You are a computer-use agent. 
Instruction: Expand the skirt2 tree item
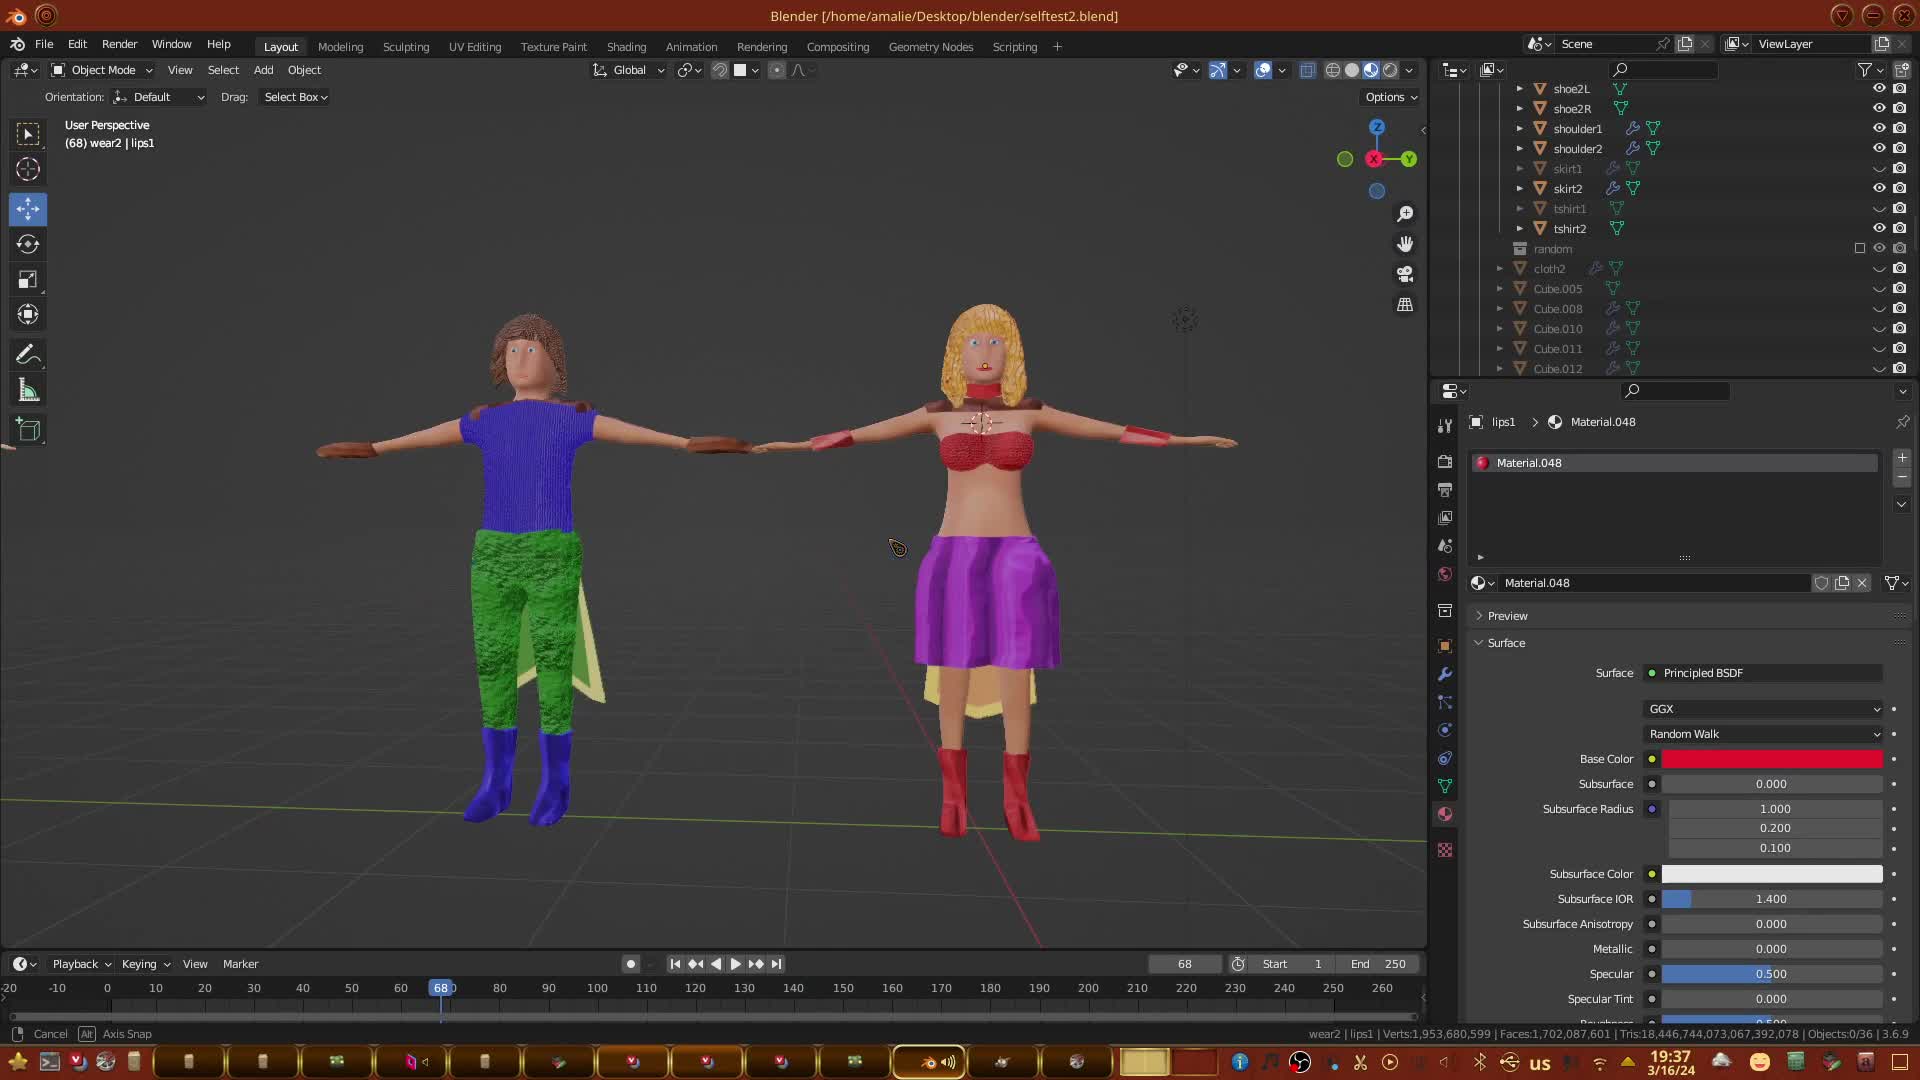click(x=1520, y=188)
